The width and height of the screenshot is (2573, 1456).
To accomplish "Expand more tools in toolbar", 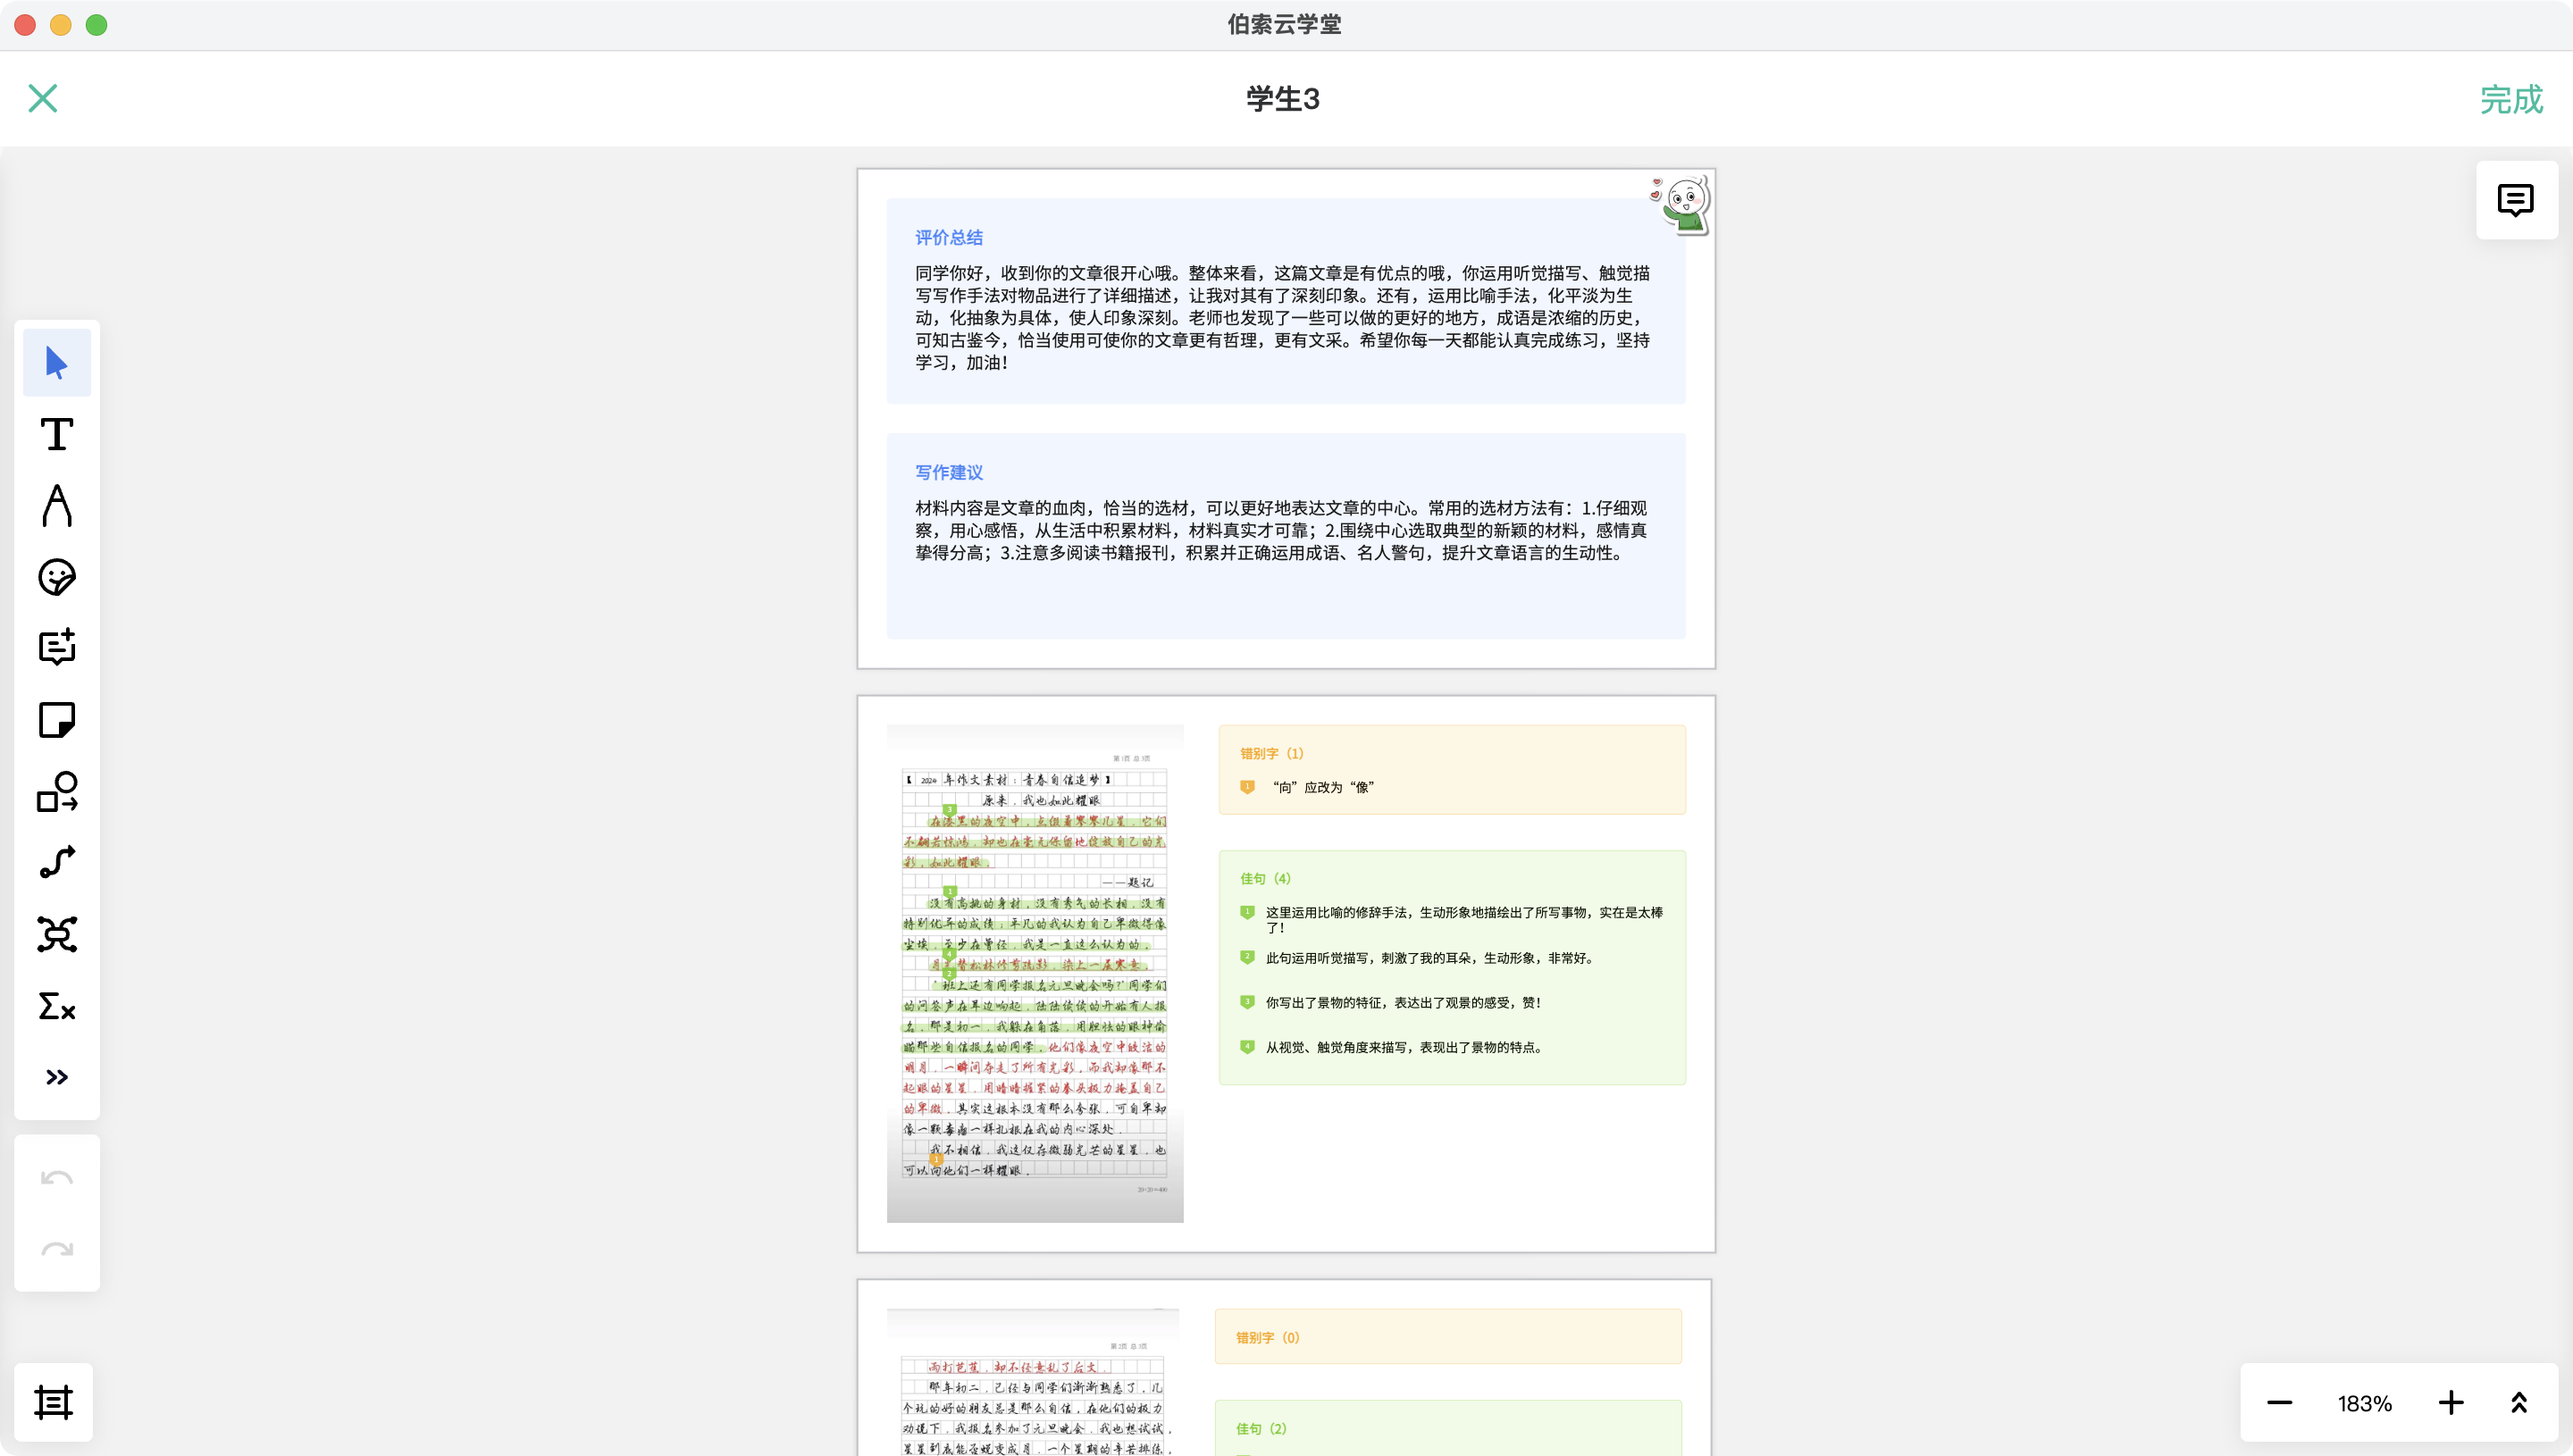I will tap(57, 1077).
